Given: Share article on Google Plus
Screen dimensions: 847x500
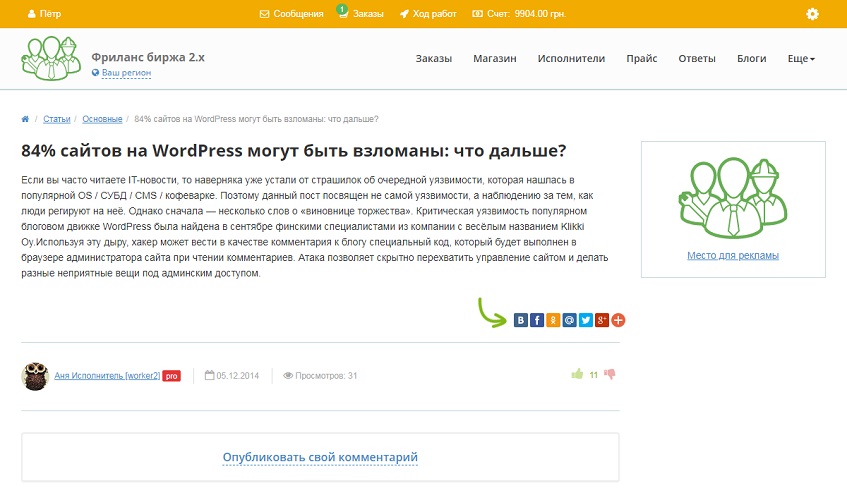Looking at the screenshot, I should [602, 320].
